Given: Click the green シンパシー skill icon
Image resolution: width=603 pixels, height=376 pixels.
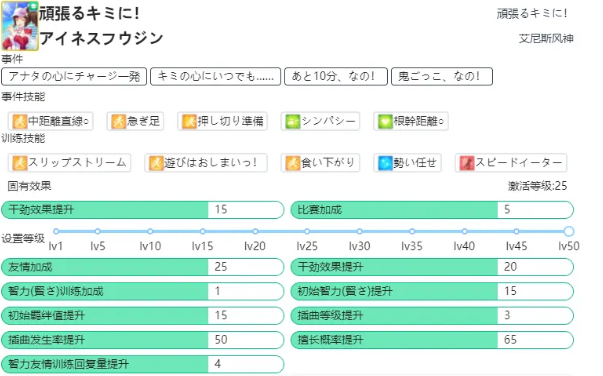Looking at the screenshot, I should click(x=293, y=121).
